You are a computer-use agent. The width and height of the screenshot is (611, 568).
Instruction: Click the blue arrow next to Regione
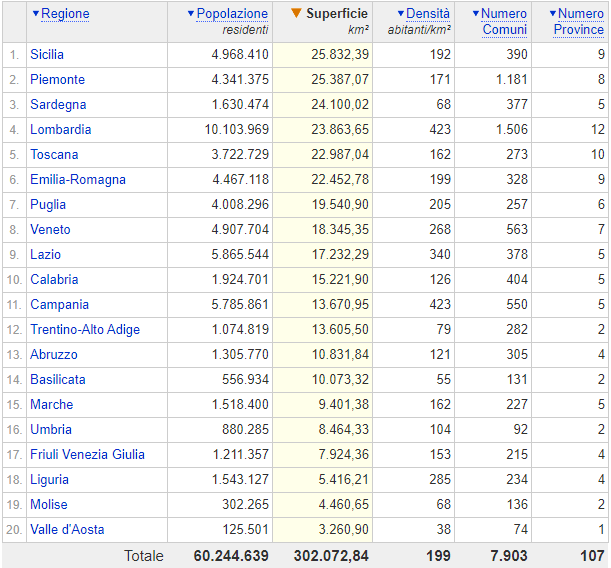(36, 14)
